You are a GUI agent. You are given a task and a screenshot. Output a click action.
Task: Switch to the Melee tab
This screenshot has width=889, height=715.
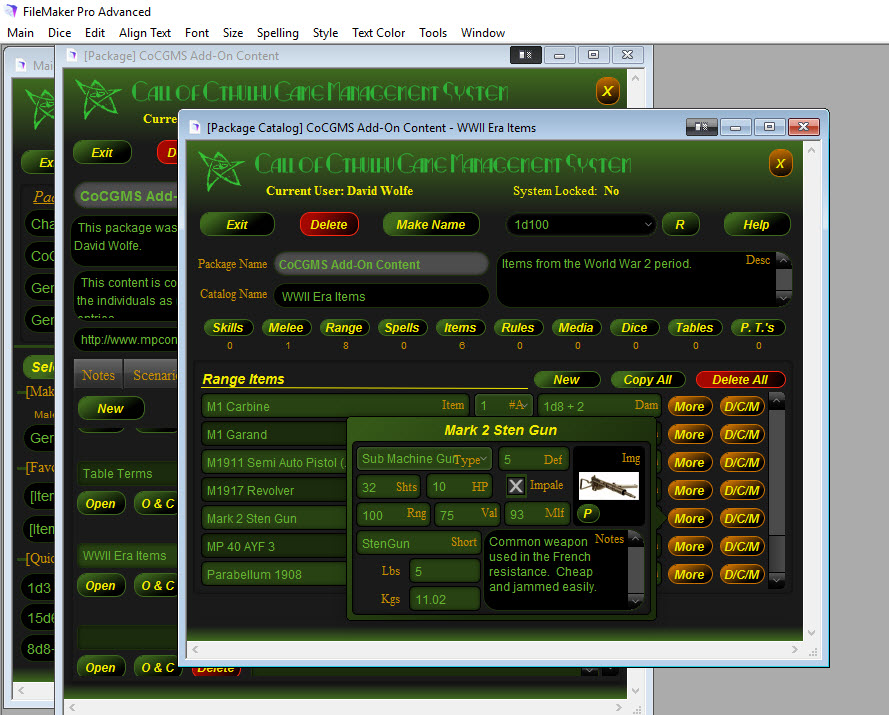tap(286, 328)
